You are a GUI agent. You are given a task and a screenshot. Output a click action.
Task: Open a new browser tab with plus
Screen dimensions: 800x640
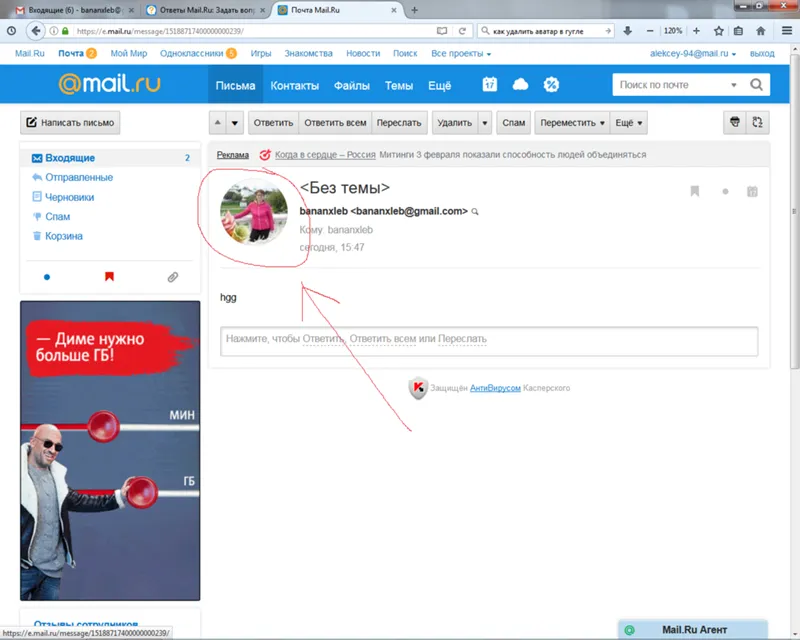414,10
